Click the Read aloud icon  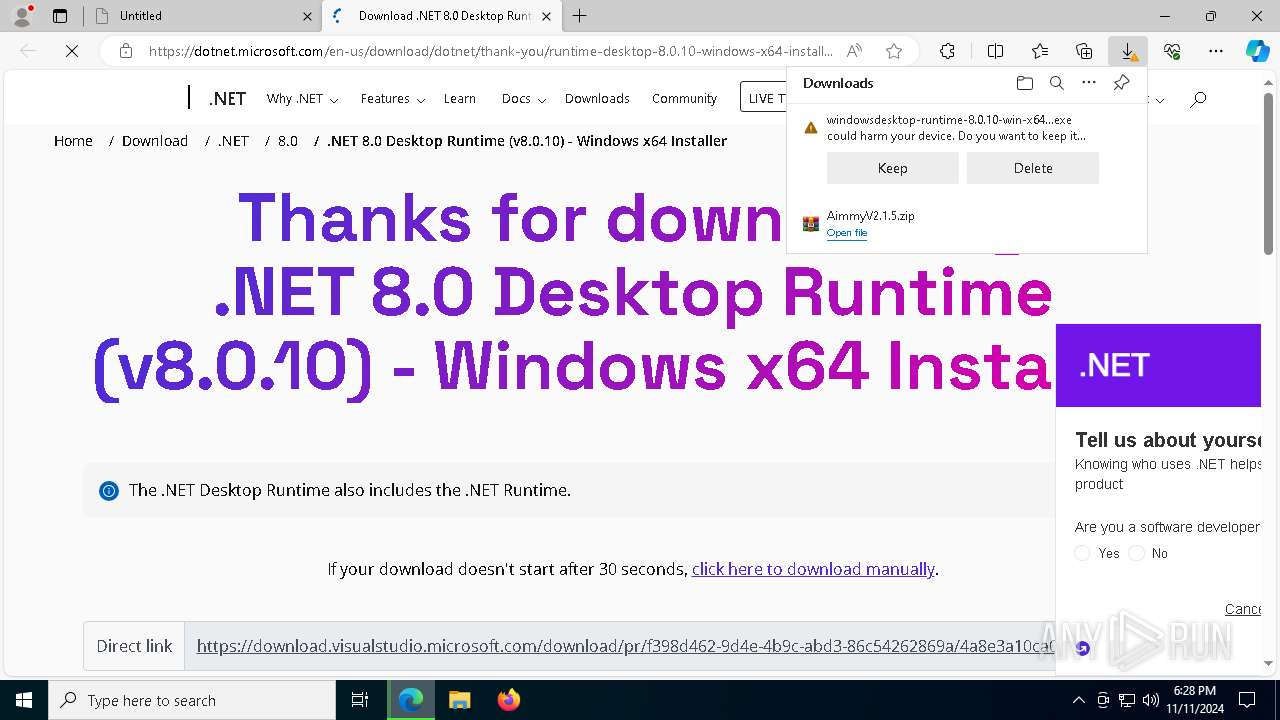click(854, 51)
